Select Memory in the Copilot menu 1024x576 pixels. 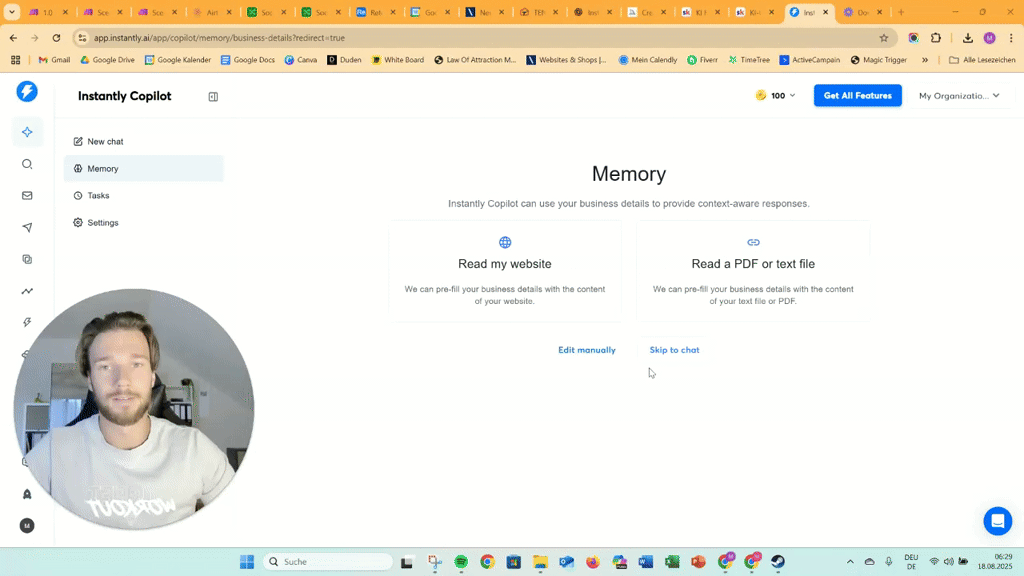144,168
